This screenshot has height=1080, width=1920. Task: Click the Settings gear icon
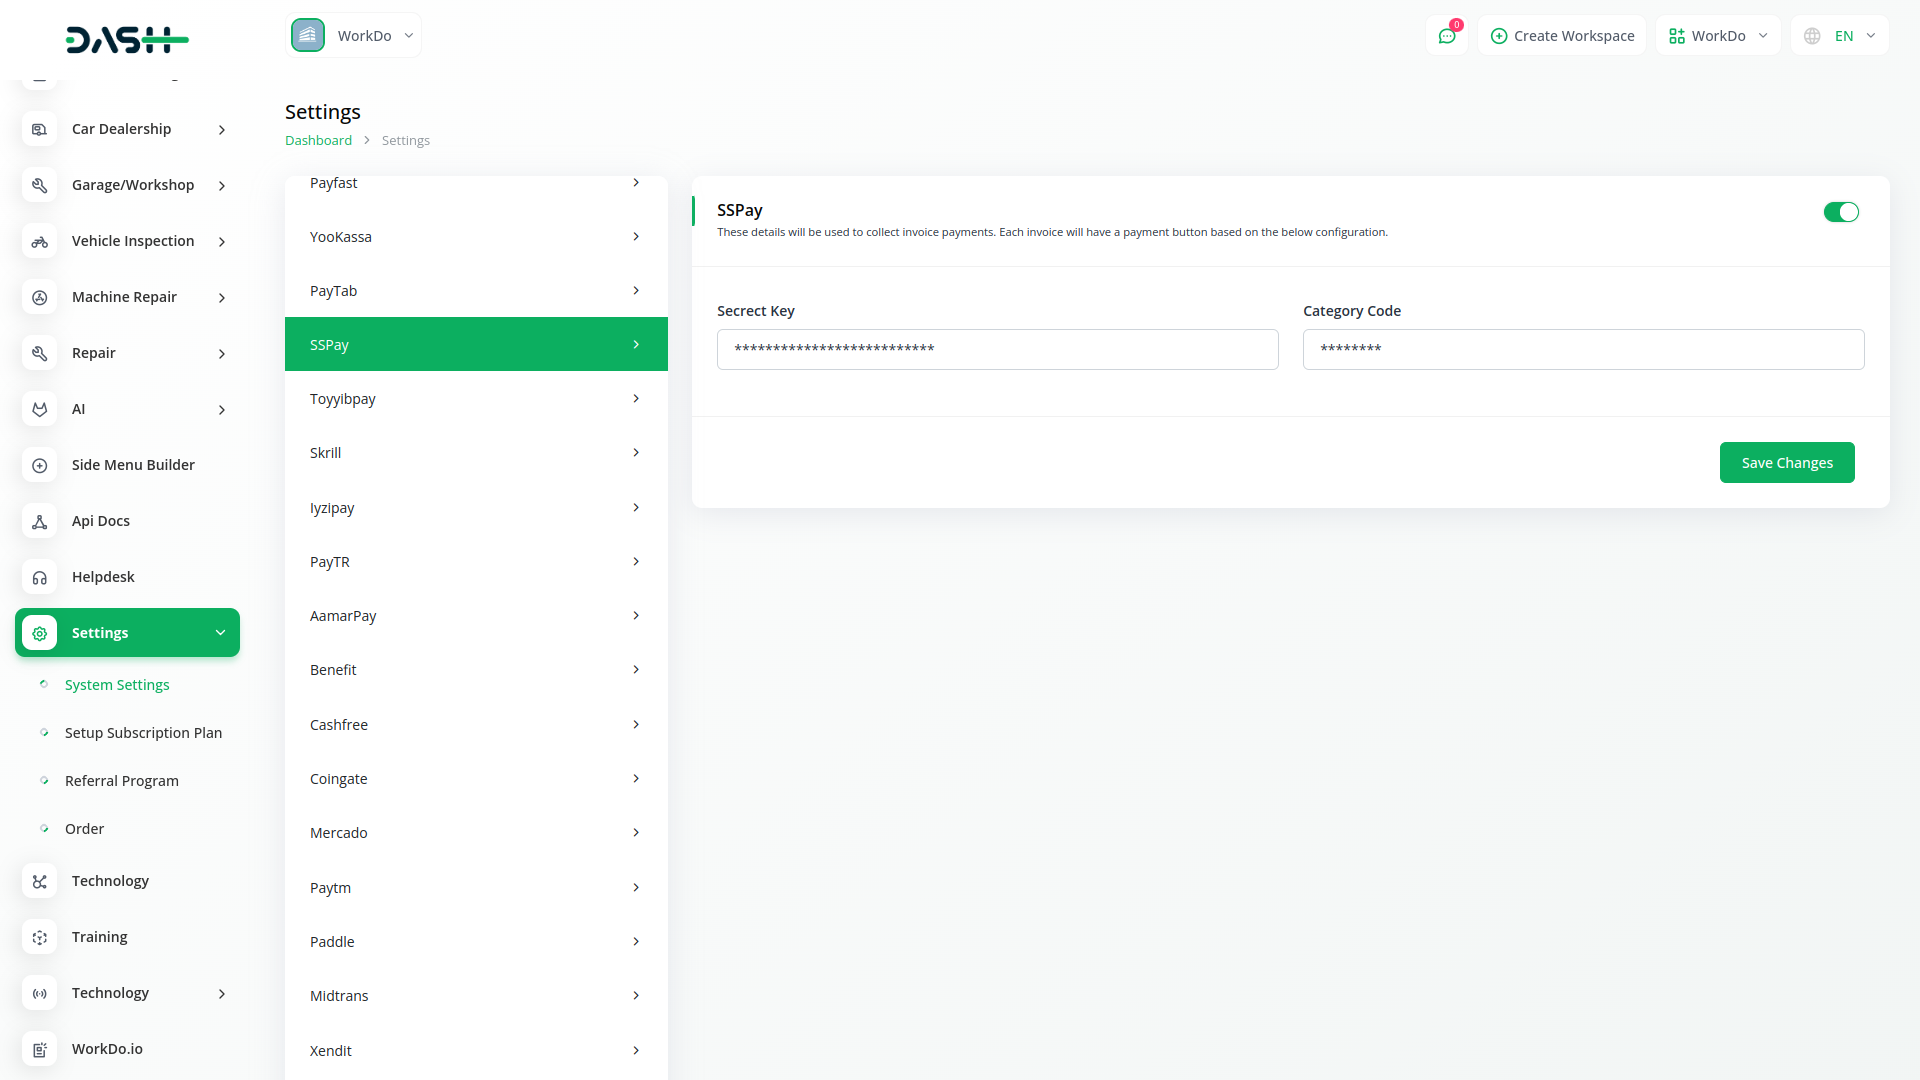point(40,633)
